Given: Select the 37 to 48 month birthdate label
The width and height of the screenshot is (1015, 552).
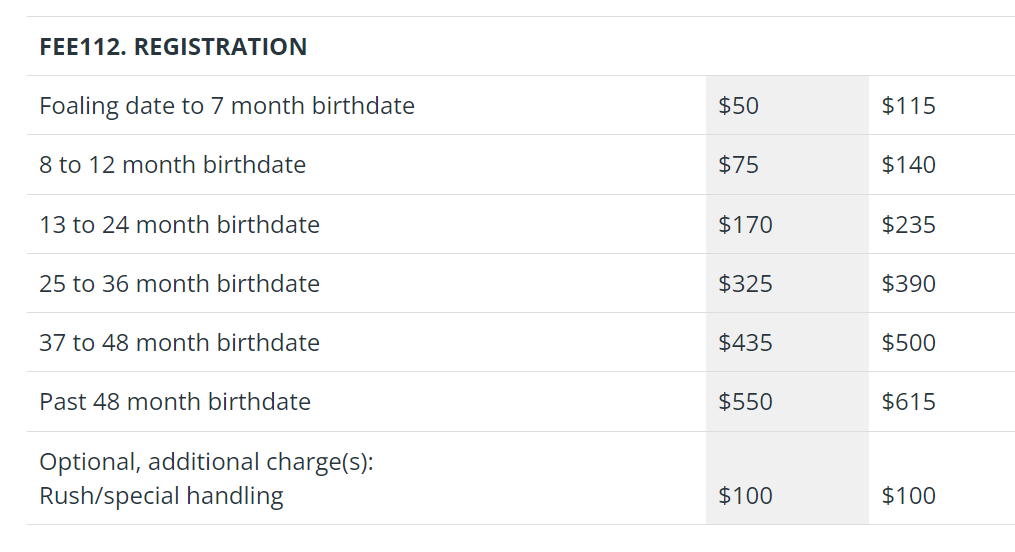Looking at the screenshot, I should (x=179, y=342).
